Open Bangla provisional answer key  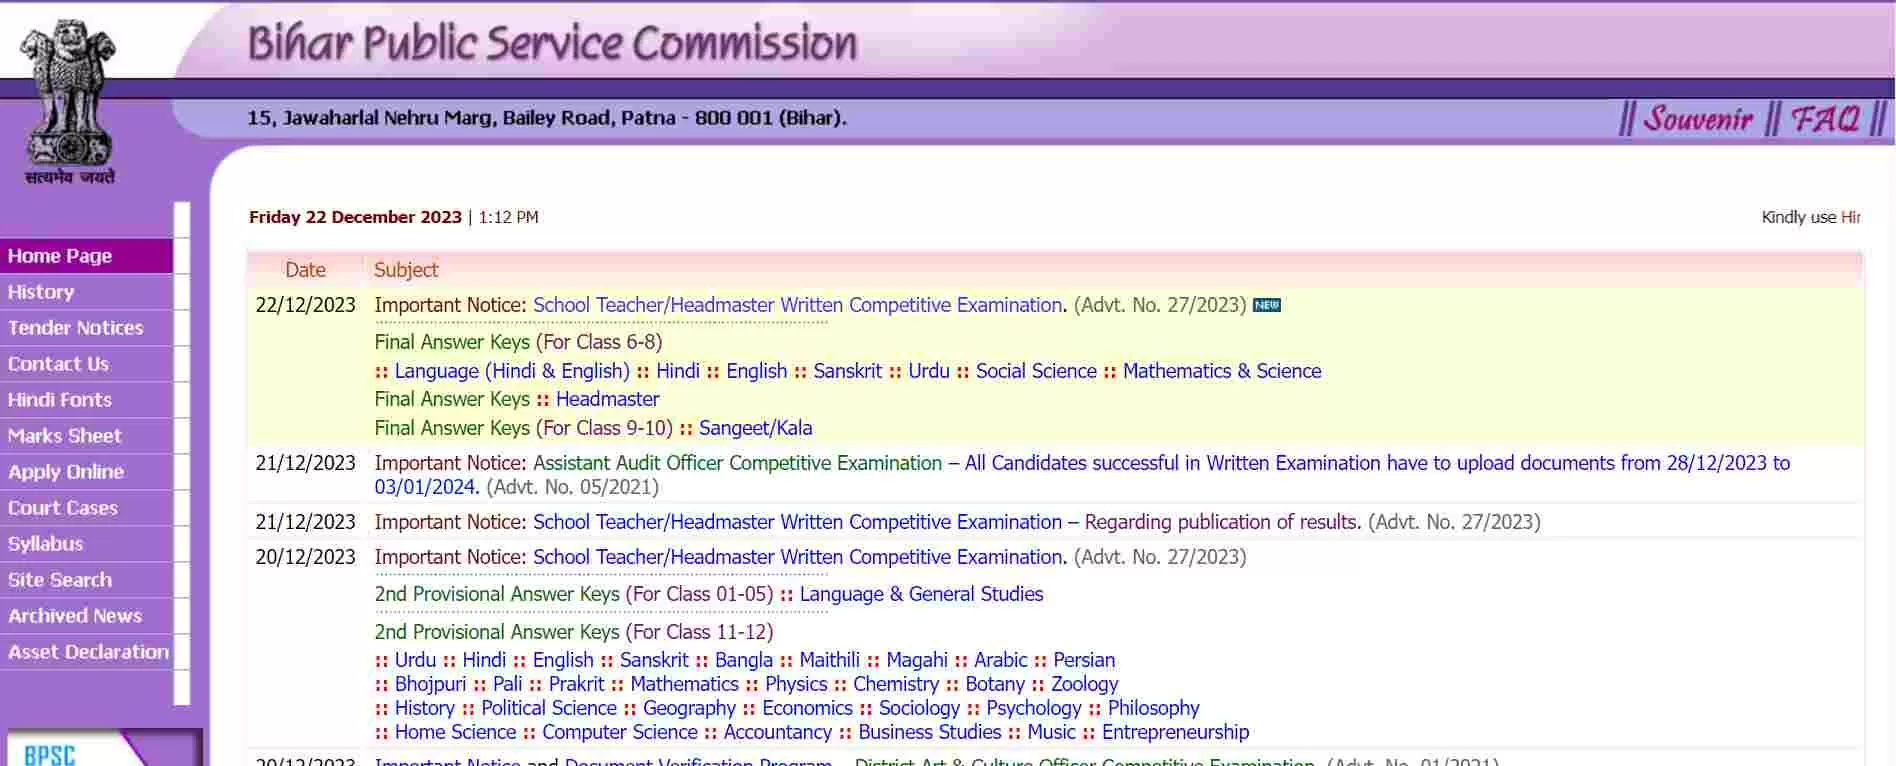[744, 660]
